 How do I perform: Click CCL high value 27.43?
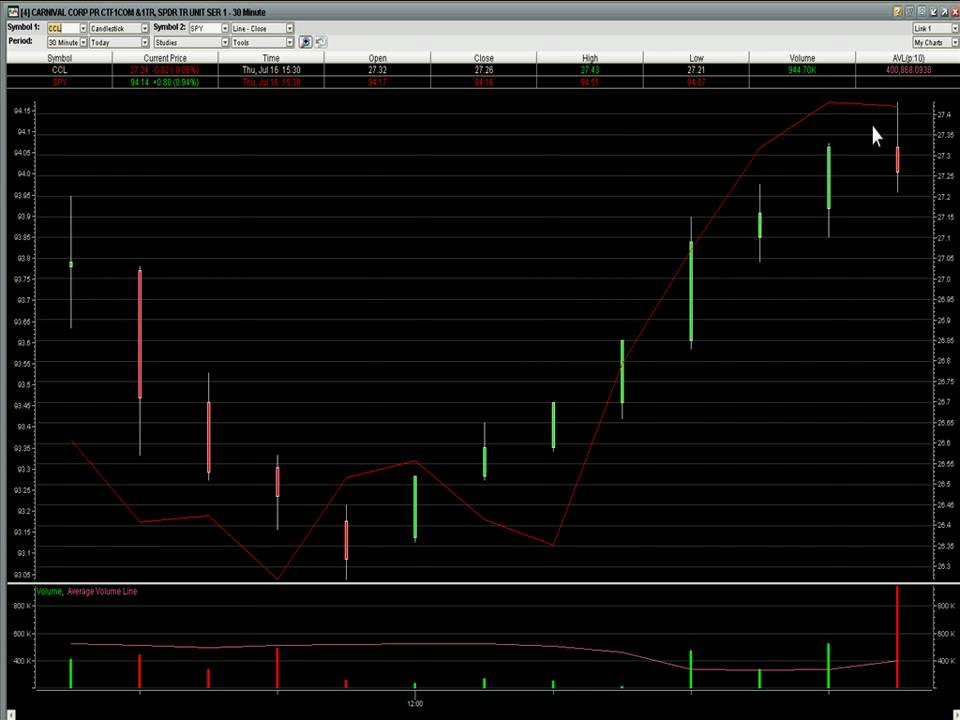click(590, 70)
